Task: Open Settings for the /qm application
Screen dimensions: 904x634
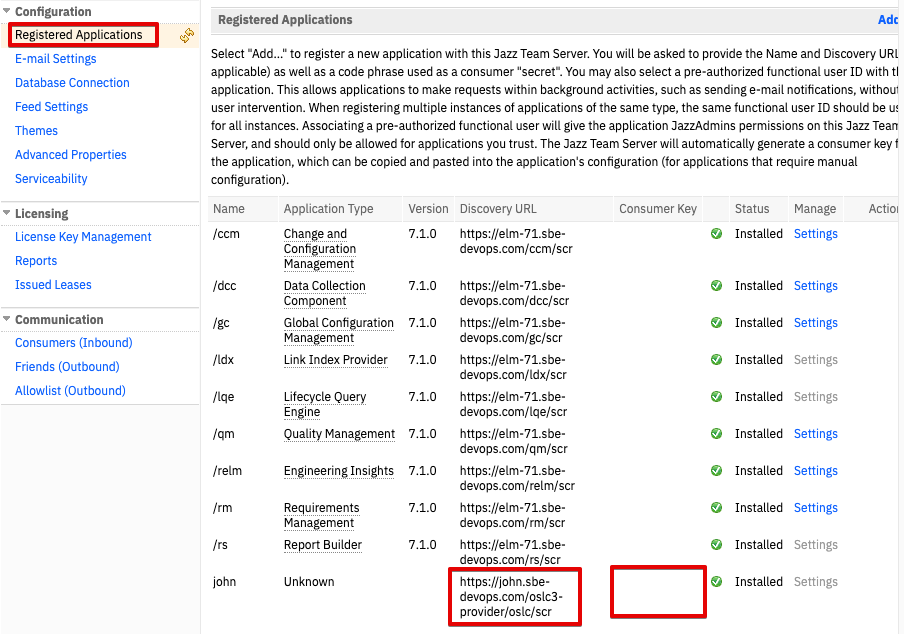Action: (815, 434)
